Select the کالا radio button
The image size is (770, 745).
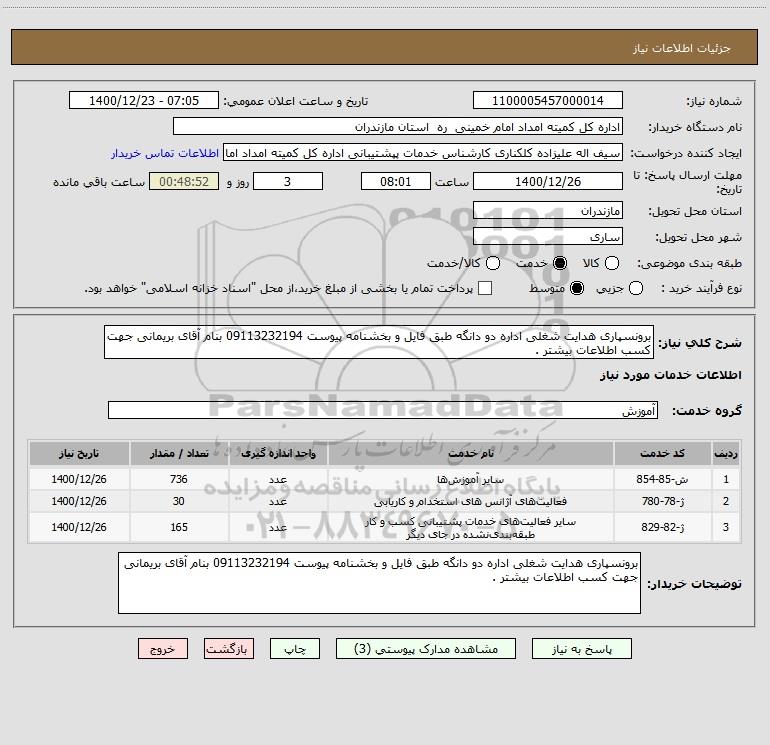point(611,263)
